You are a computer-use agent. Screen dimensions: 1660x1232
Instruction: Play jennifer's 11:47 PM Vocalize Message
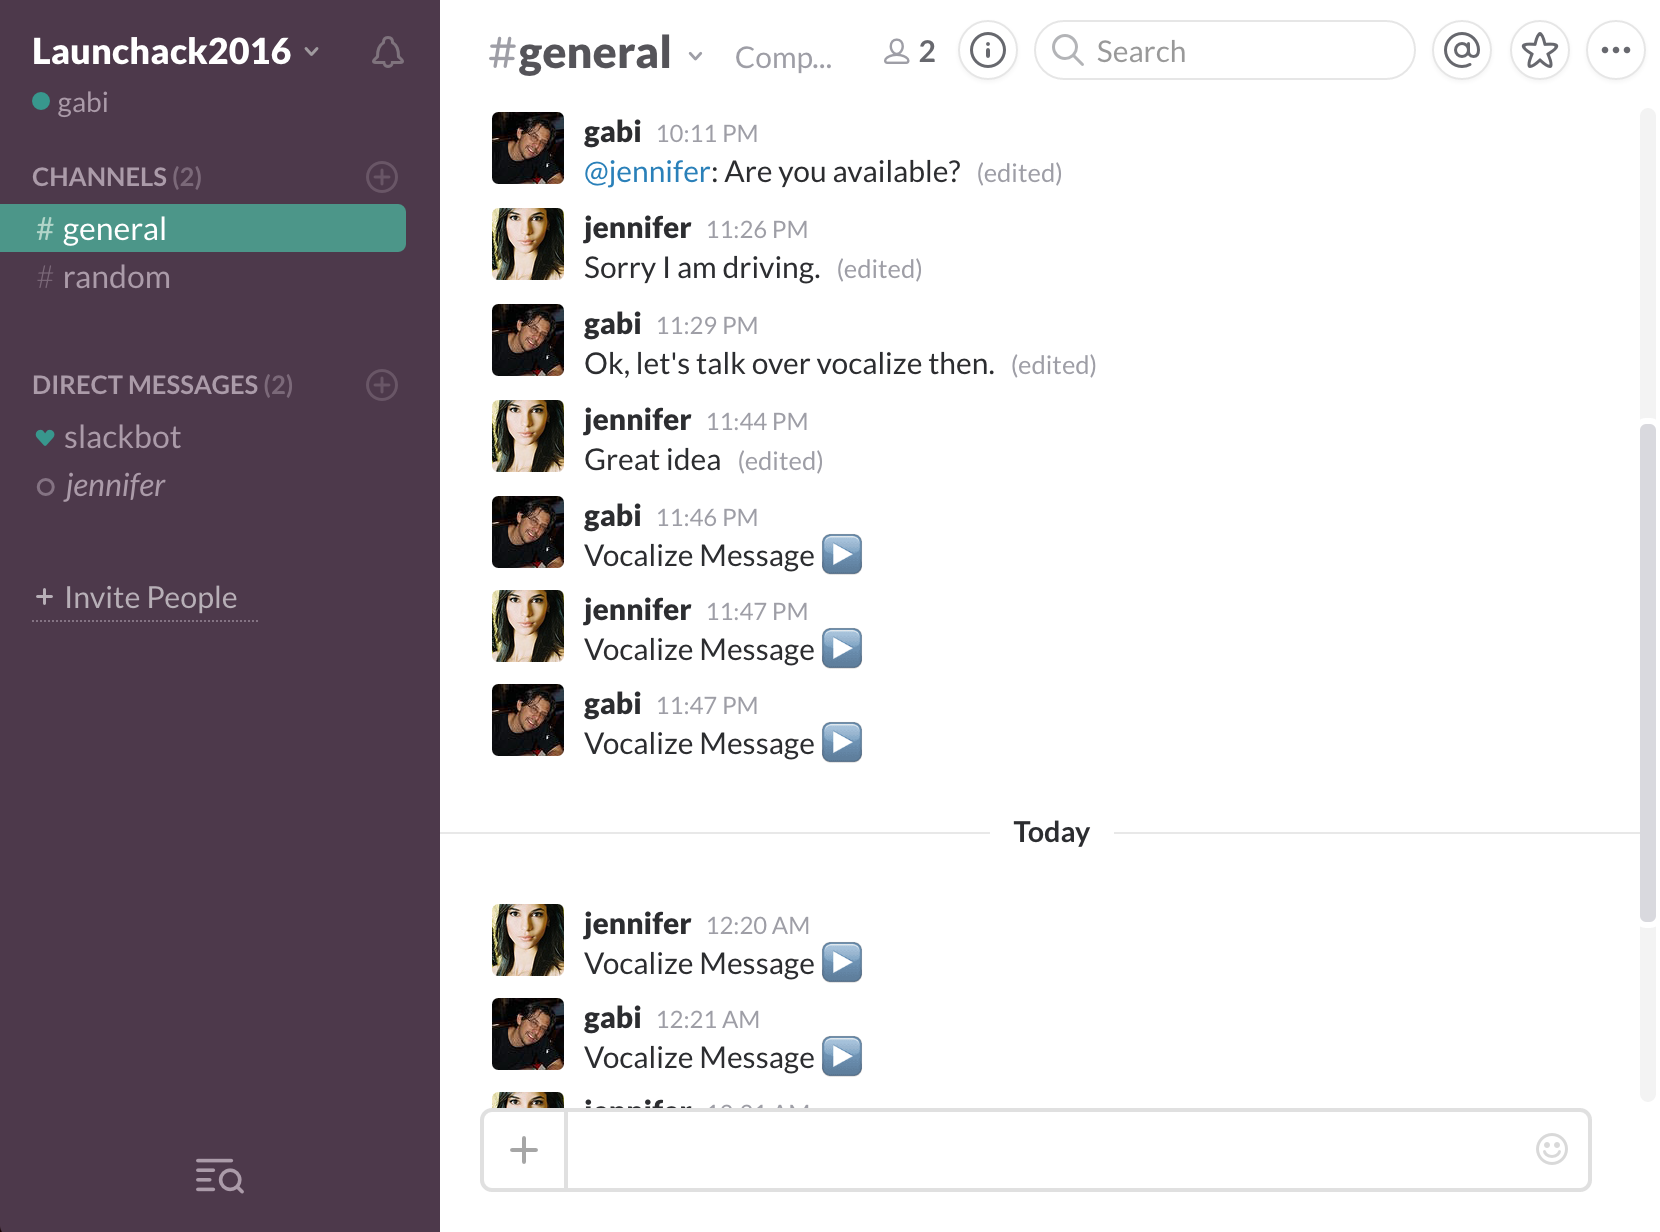point(842,649)
